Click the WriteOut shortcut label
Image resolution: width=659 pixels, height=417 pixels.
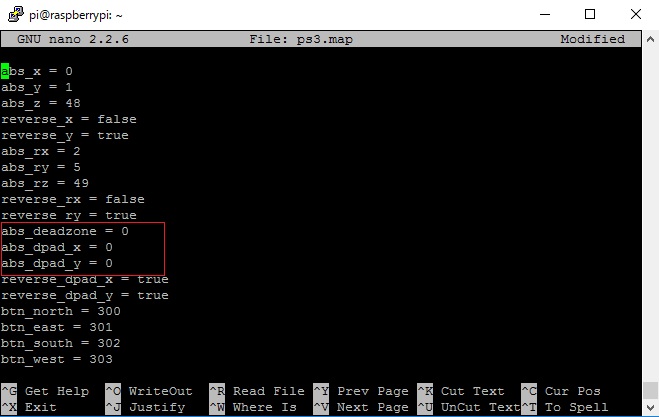coord(161,391)
